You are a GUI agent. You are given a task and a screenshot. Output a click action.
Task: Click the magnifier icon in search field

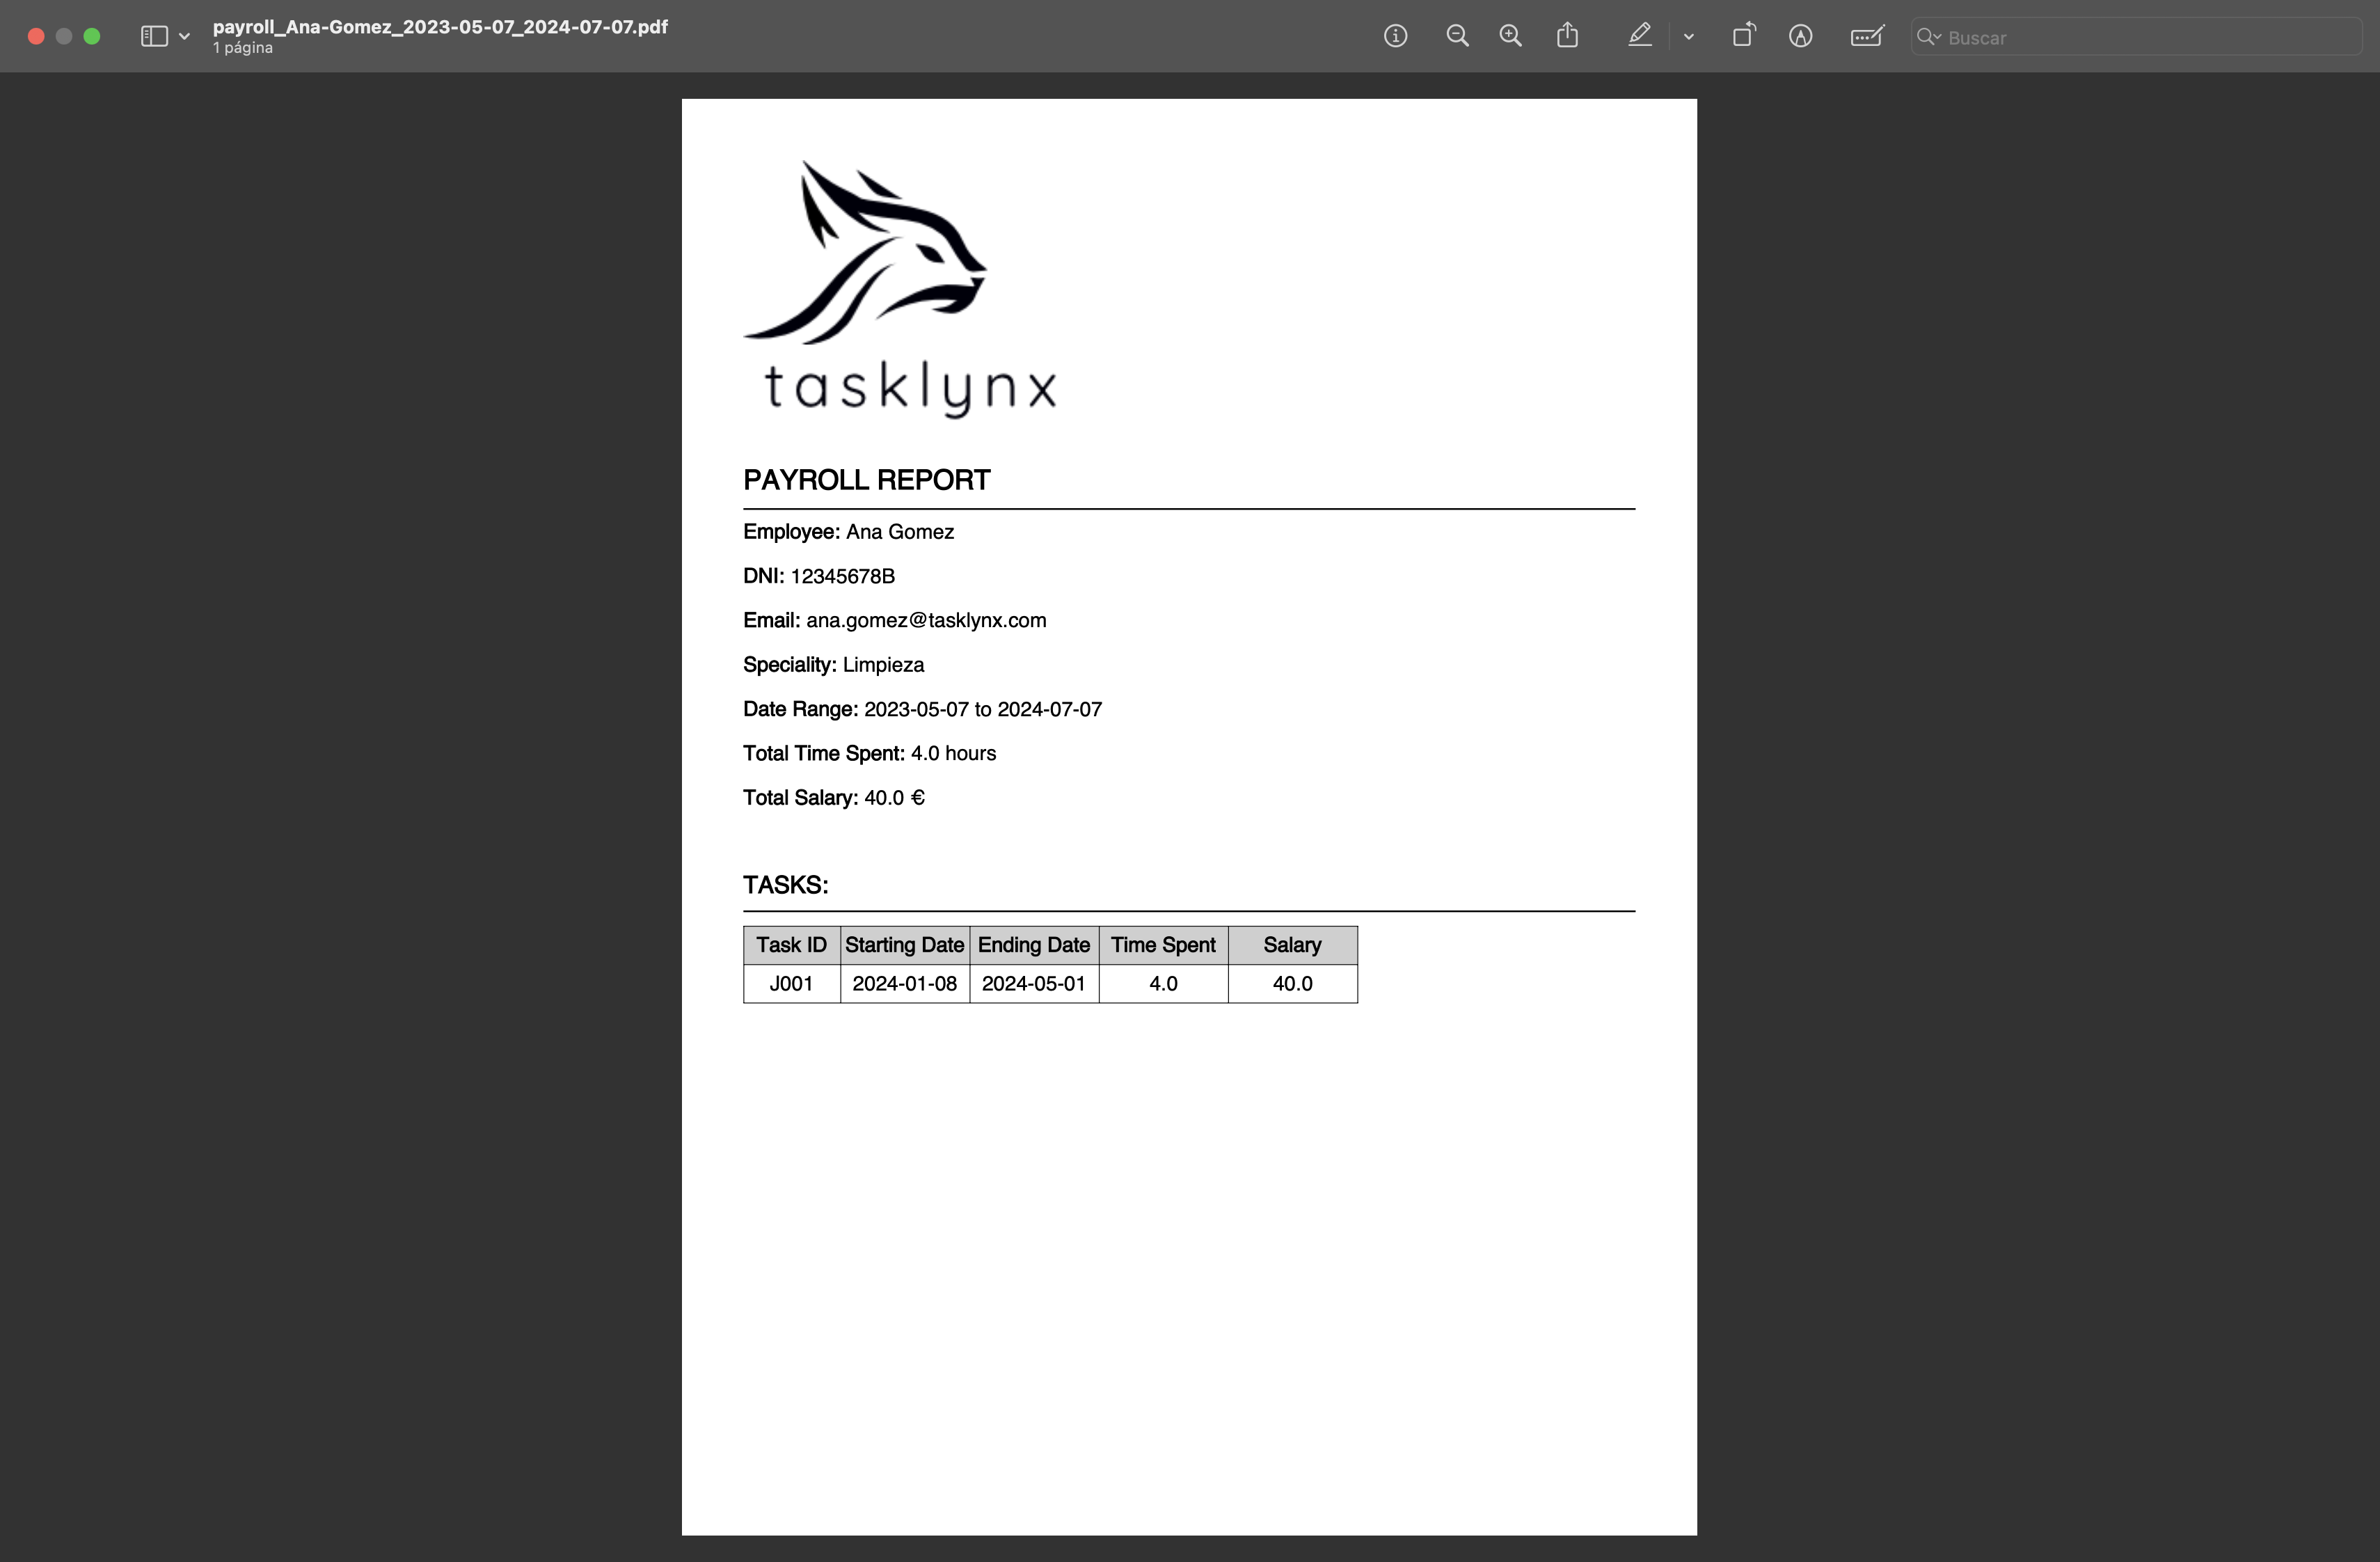click(1927, 37)
